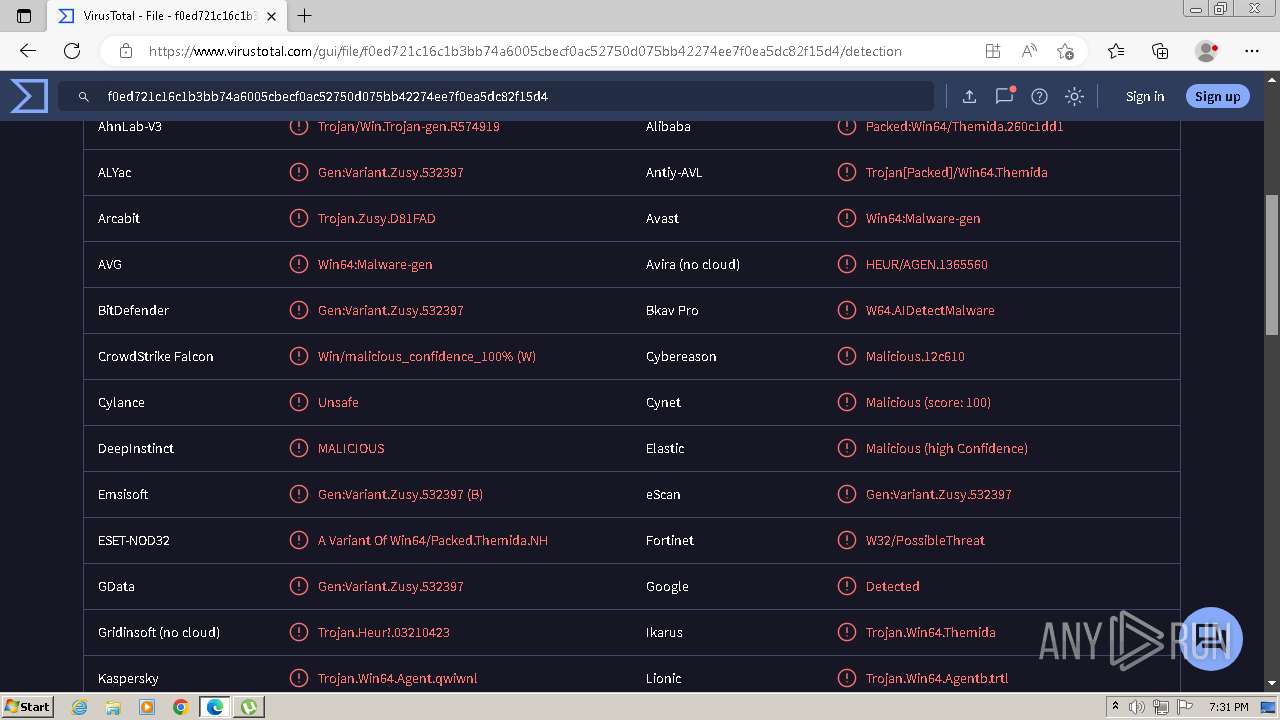Open the media player taskbar icon
1280x720 pixels.
147,707
